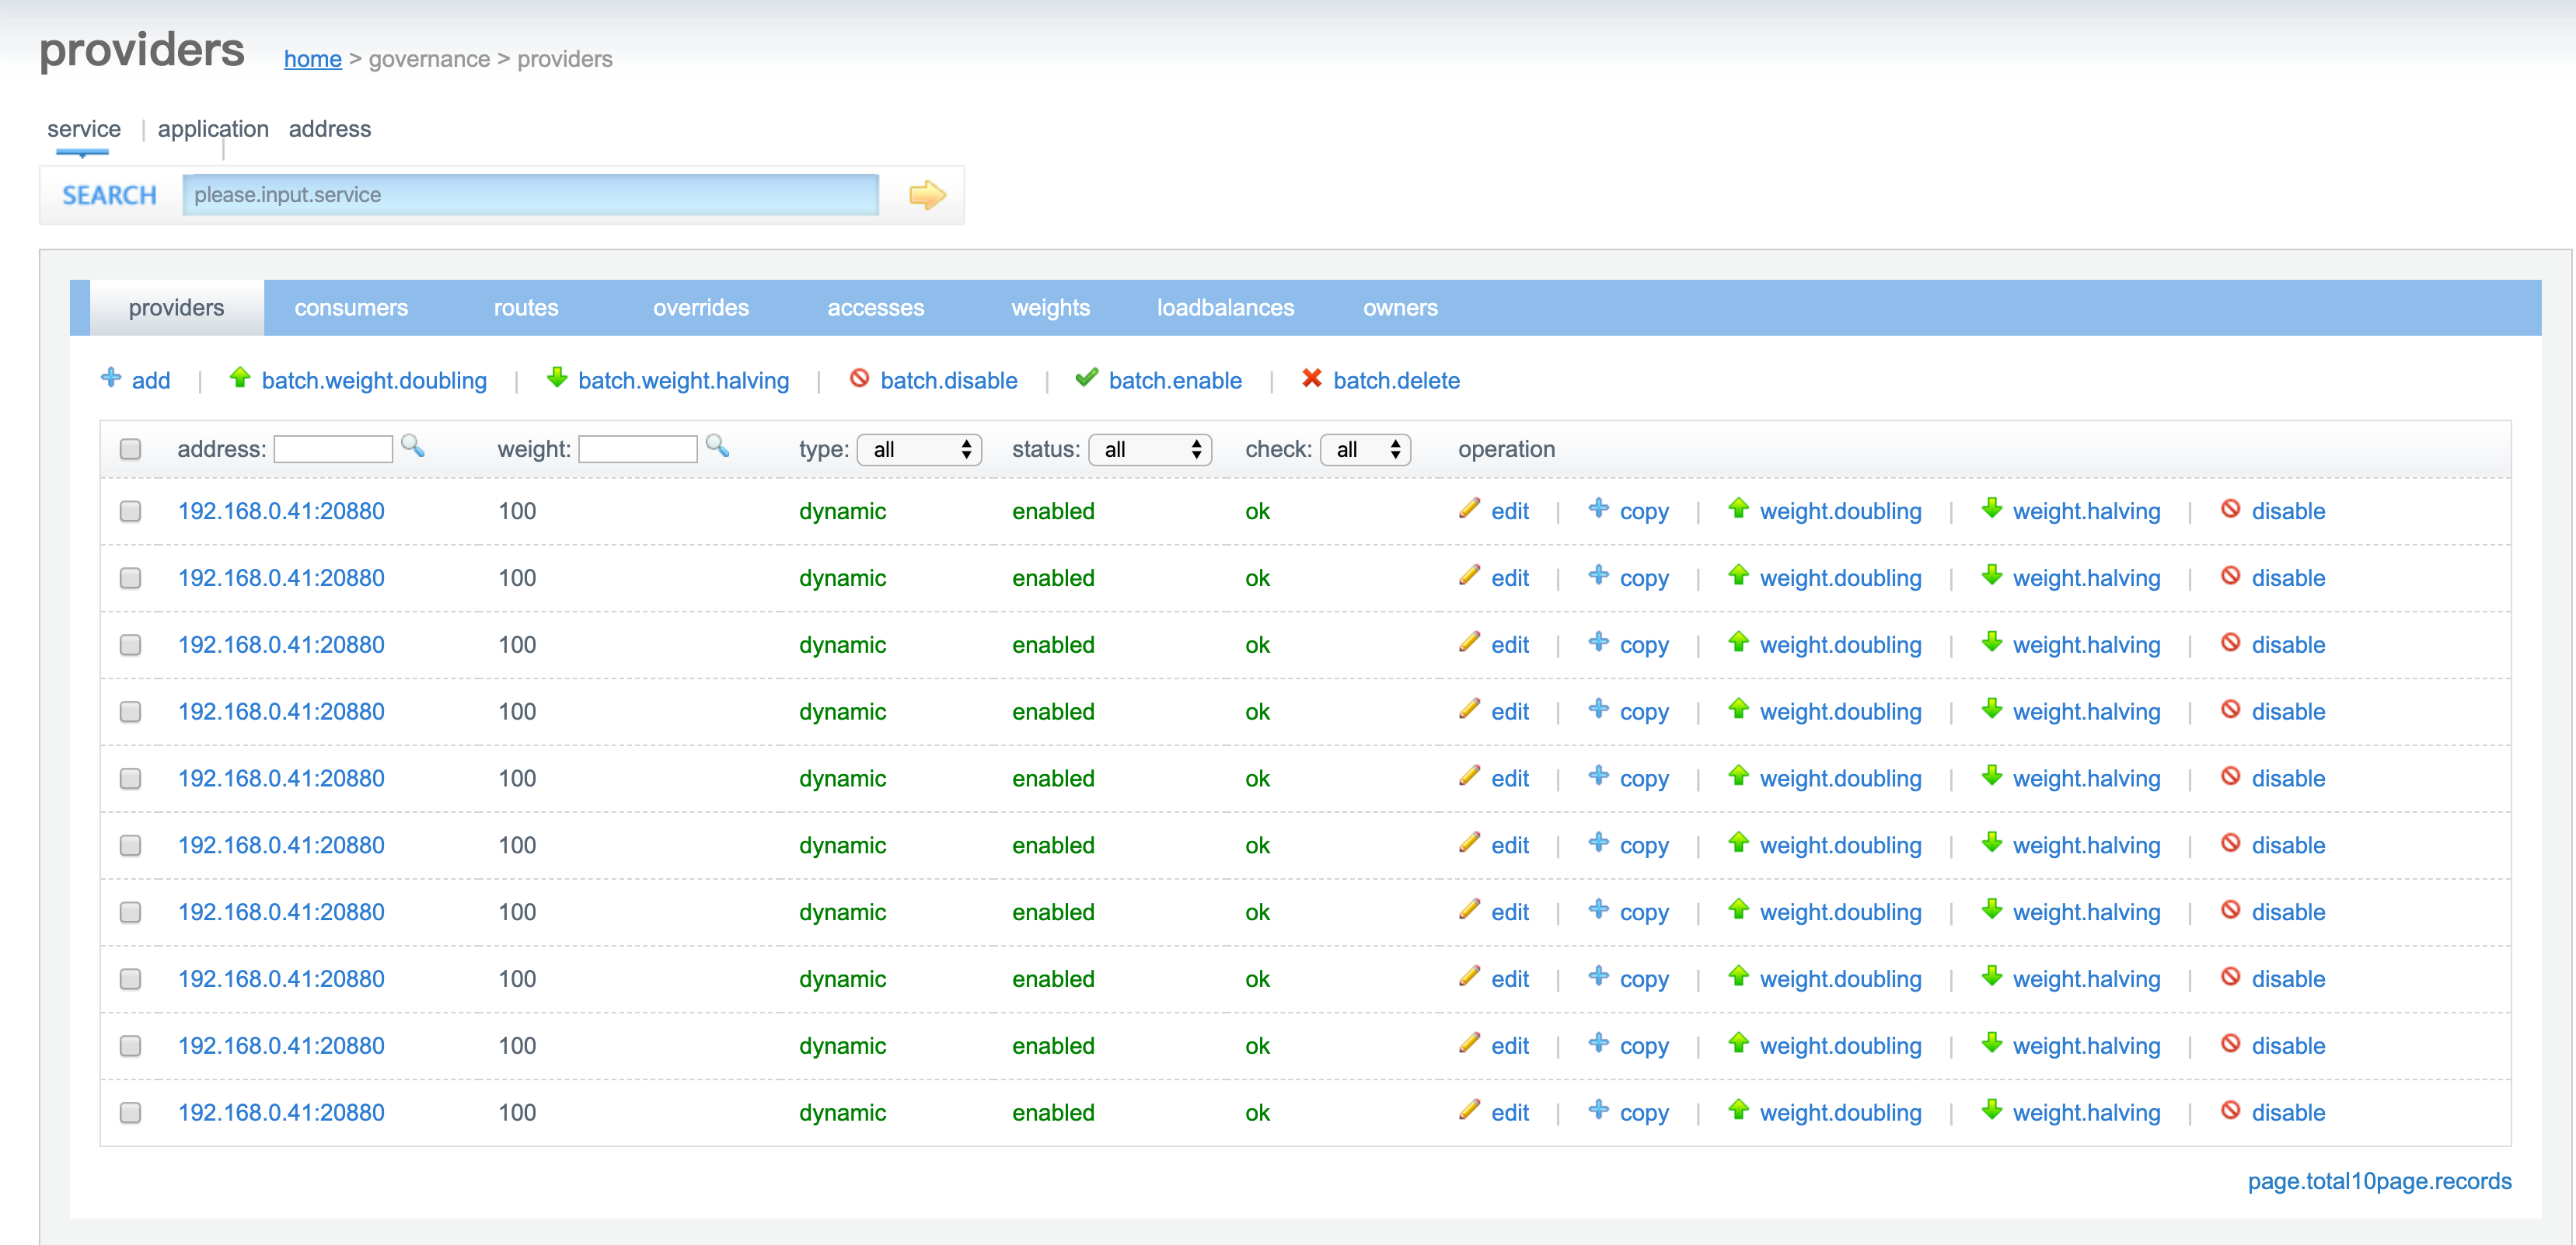Go to the weights tab
Screen dimensions: 2576x1245
pos(1051,308)
